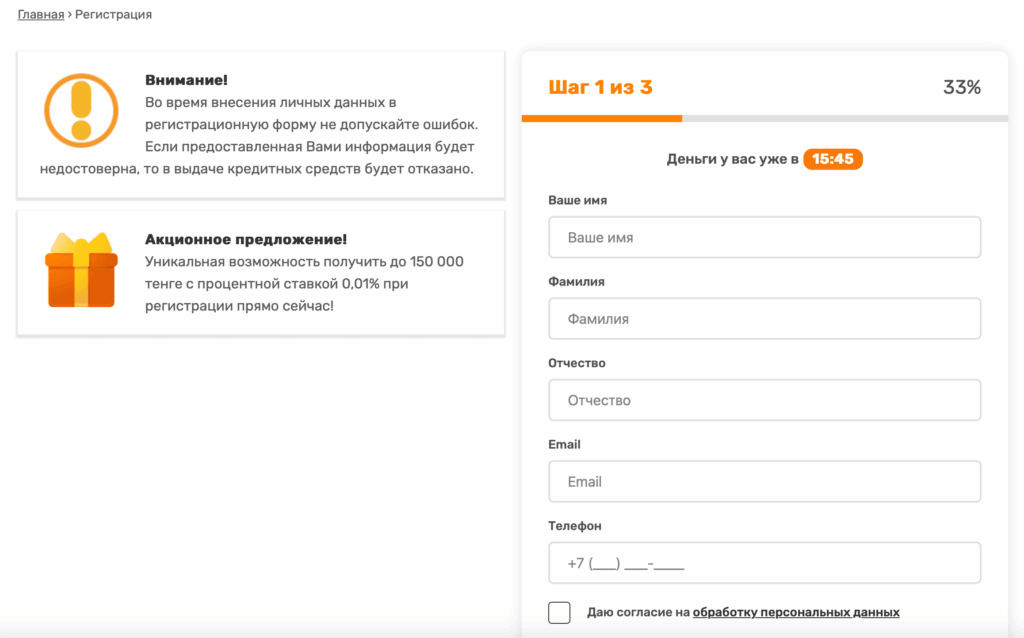Click the Шаг 1 из 3 heading
The image size is (1024, 638).
click(600, 87)
